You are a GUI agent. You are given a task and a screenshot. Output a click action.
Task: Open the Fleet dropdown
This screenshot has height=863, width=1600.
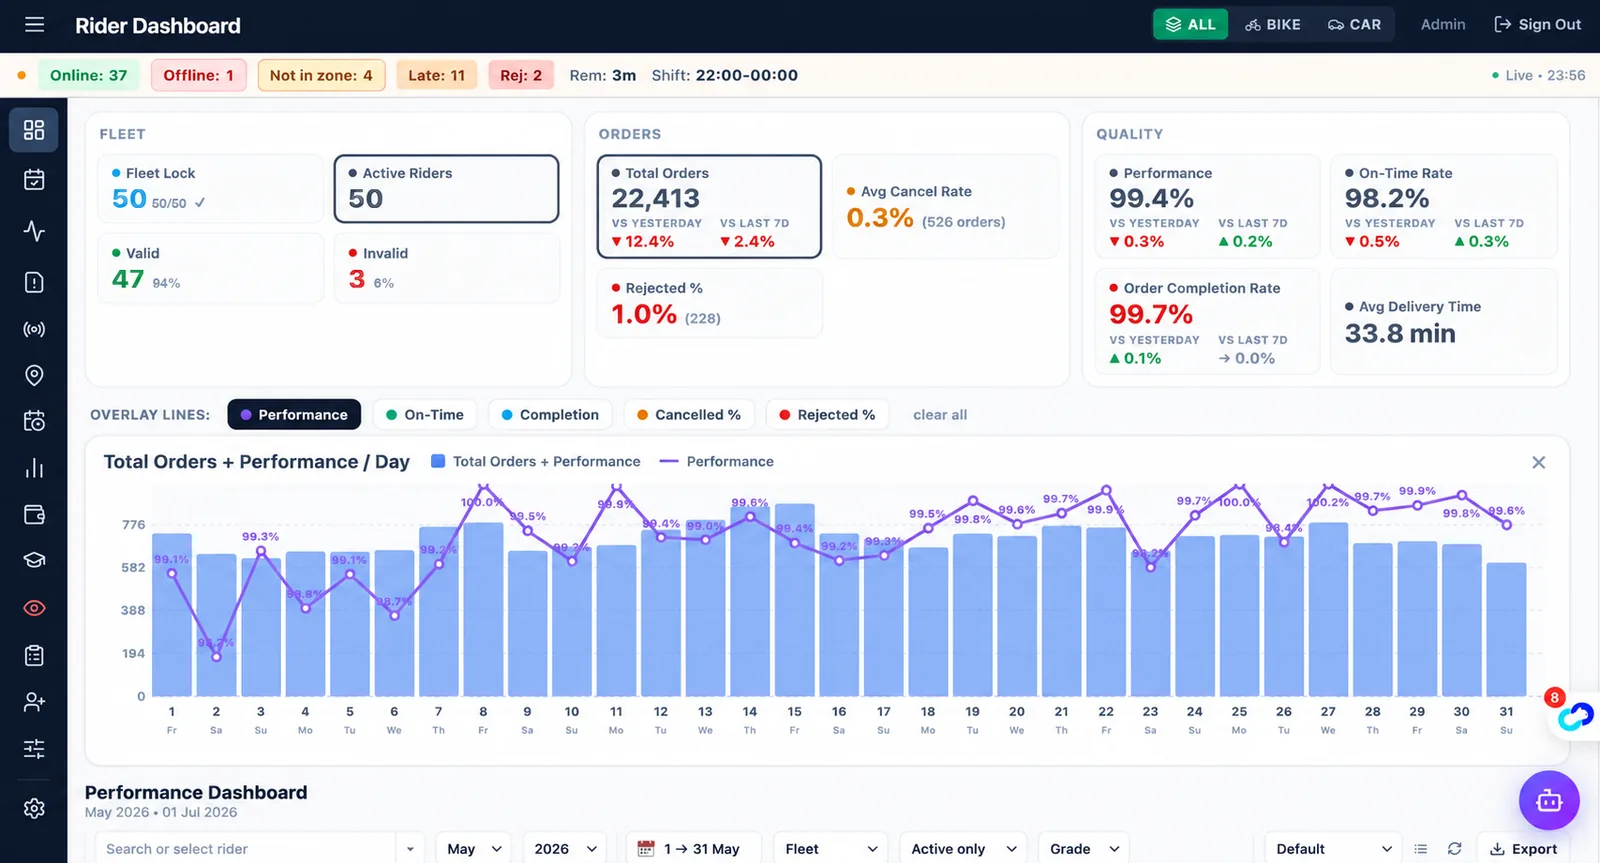point(831,849)
